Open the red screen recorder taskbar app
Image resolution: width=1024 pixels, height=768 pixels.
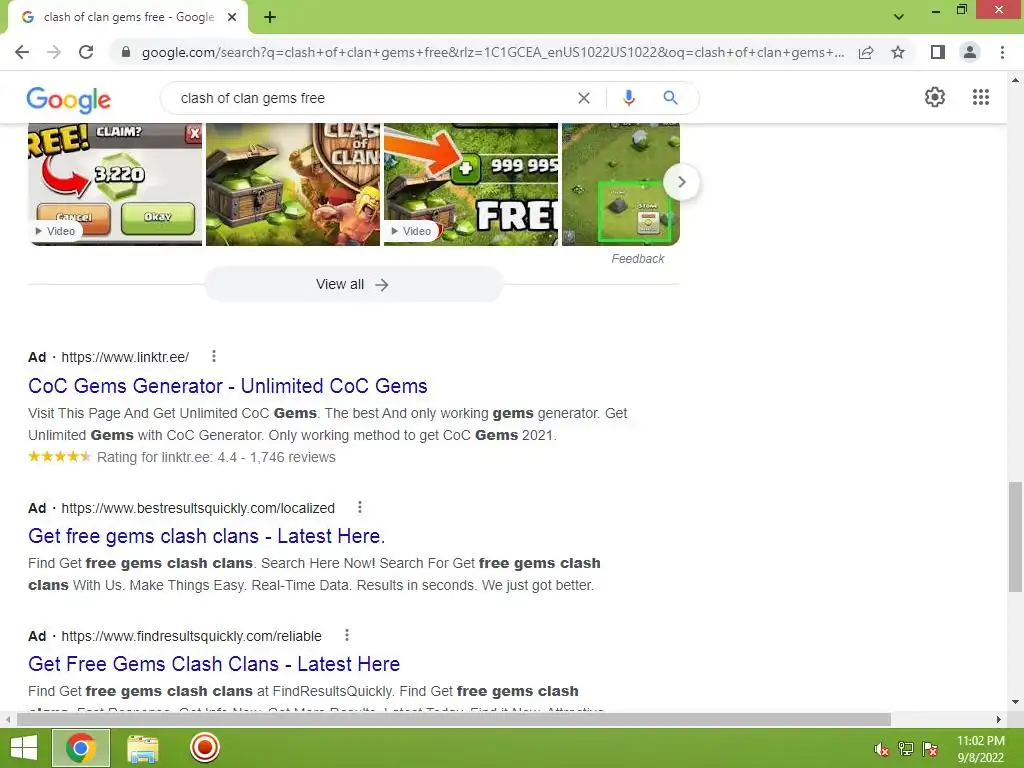tap(204, 748)
